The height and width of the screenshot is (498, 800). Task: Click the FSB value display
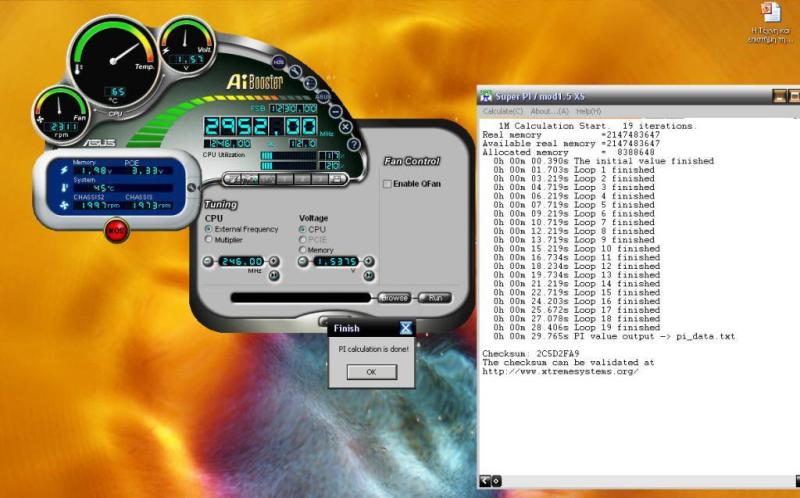tap(293, 108)
